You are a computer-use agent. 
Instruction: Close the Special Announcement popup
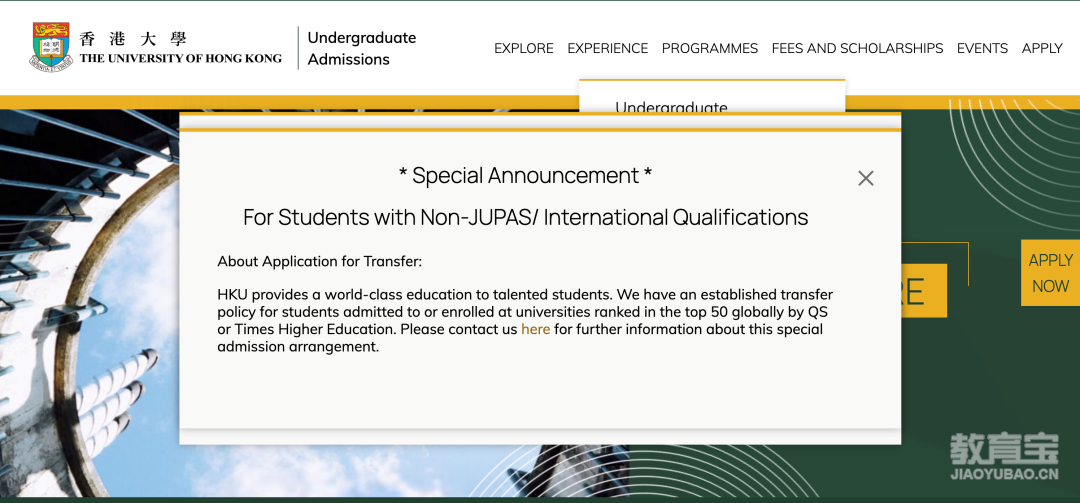[866, 178]
